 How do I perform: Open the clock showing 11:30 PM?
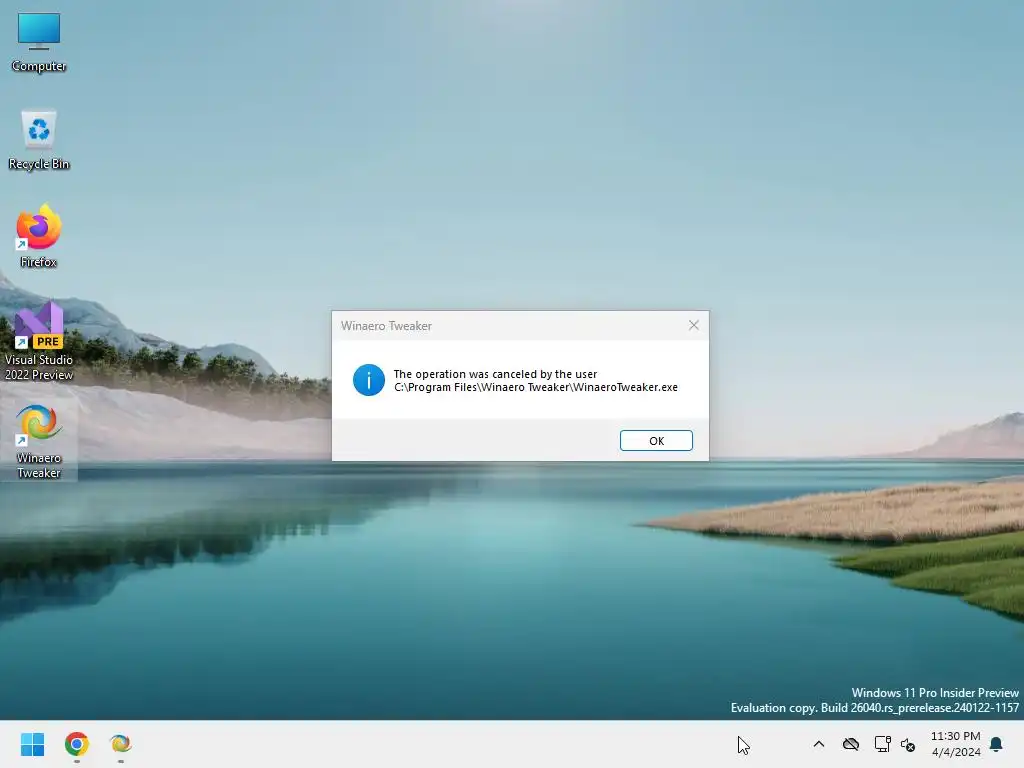955,744
